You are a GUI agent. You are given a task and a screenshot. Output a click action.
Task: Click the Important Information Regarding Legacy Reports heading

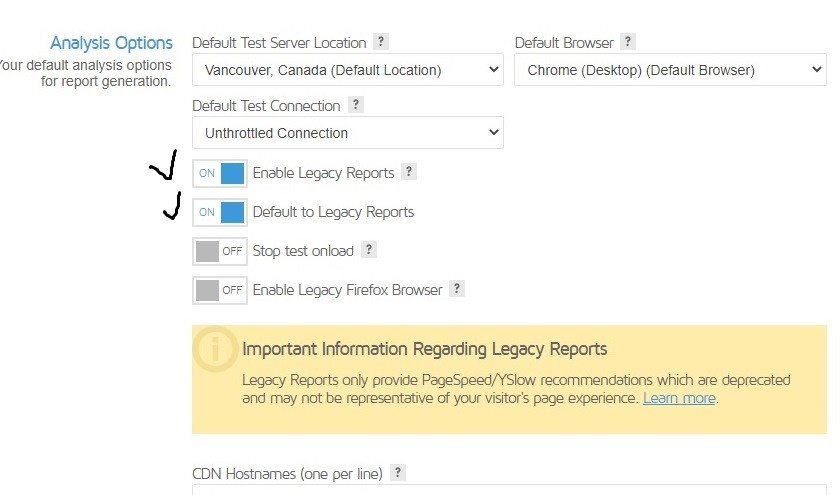[424, 349]
